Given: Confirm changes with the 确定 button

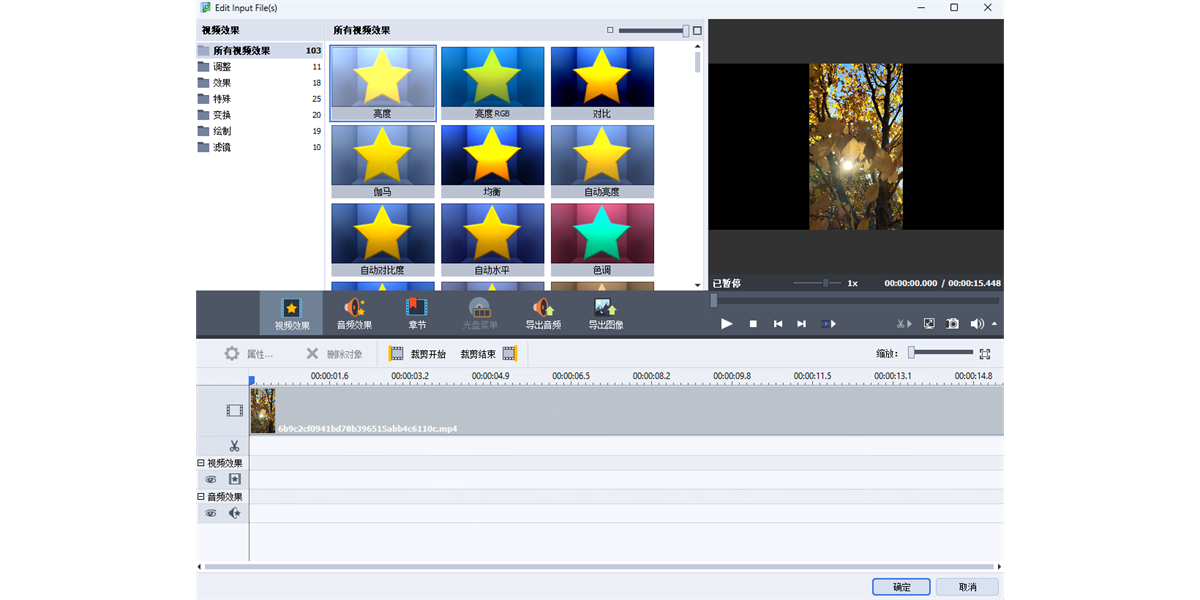Looking at the screenshot, I should coord(900,587).
